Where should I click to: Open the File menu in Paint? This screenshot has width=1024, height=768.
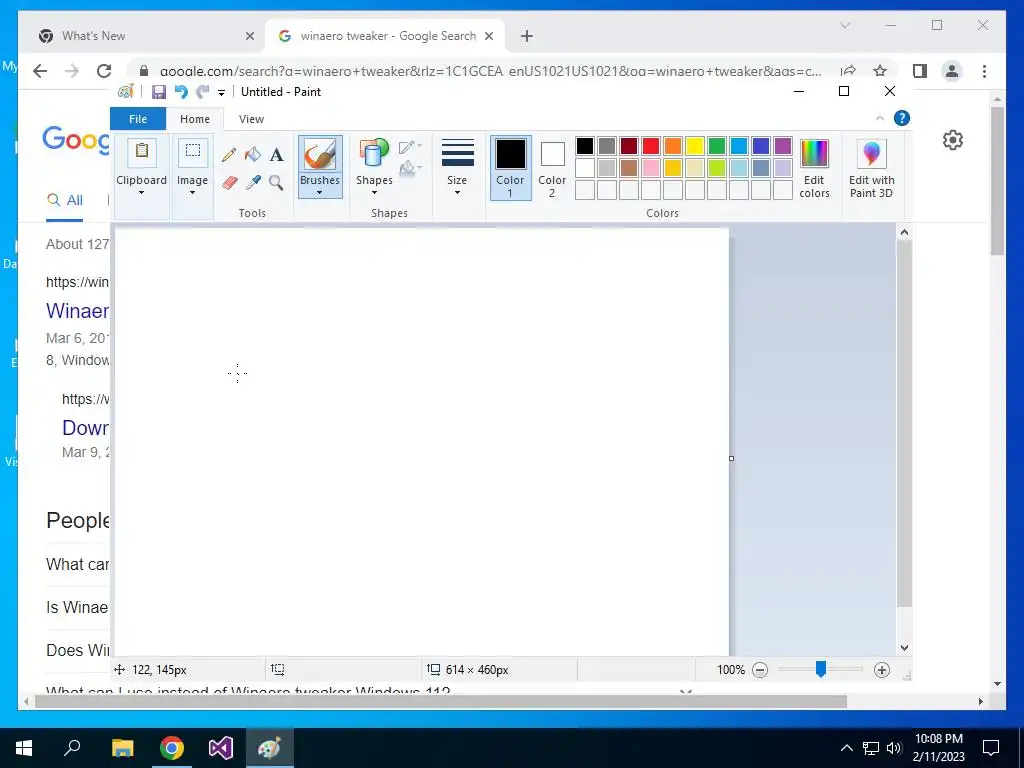pos(138,119)
